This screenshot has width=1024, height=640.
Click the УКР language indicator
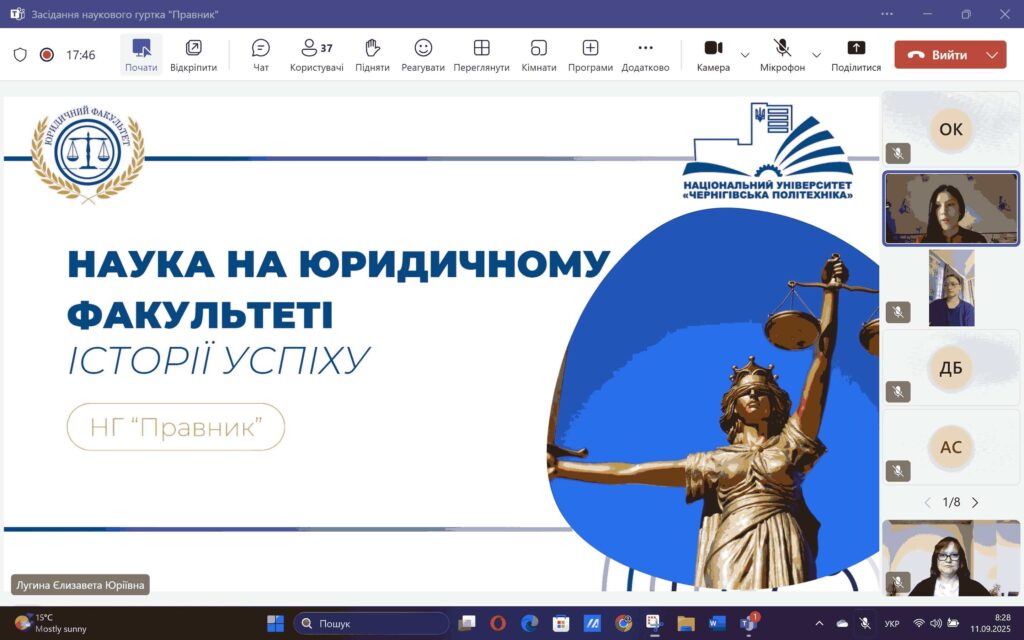coord(892,624)
